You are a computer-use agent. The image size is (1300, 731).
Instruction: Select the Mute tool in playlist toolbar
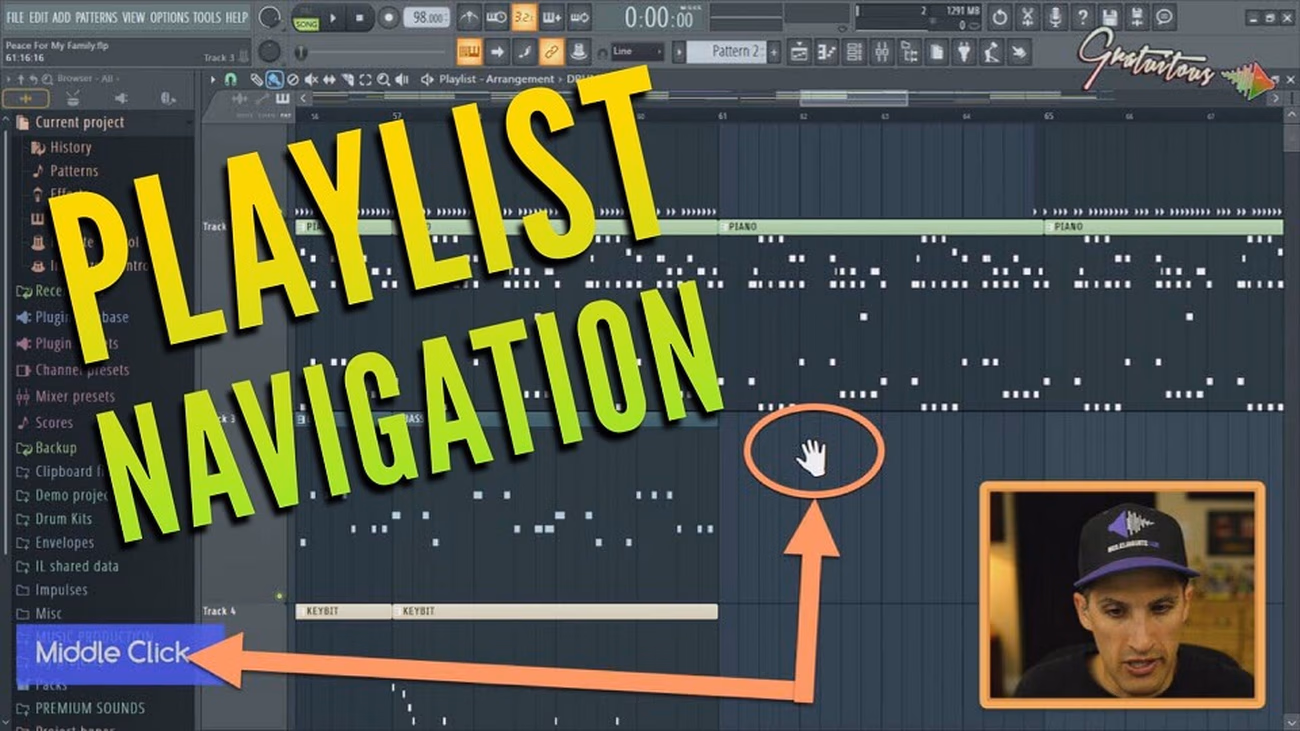pos(311,79)
